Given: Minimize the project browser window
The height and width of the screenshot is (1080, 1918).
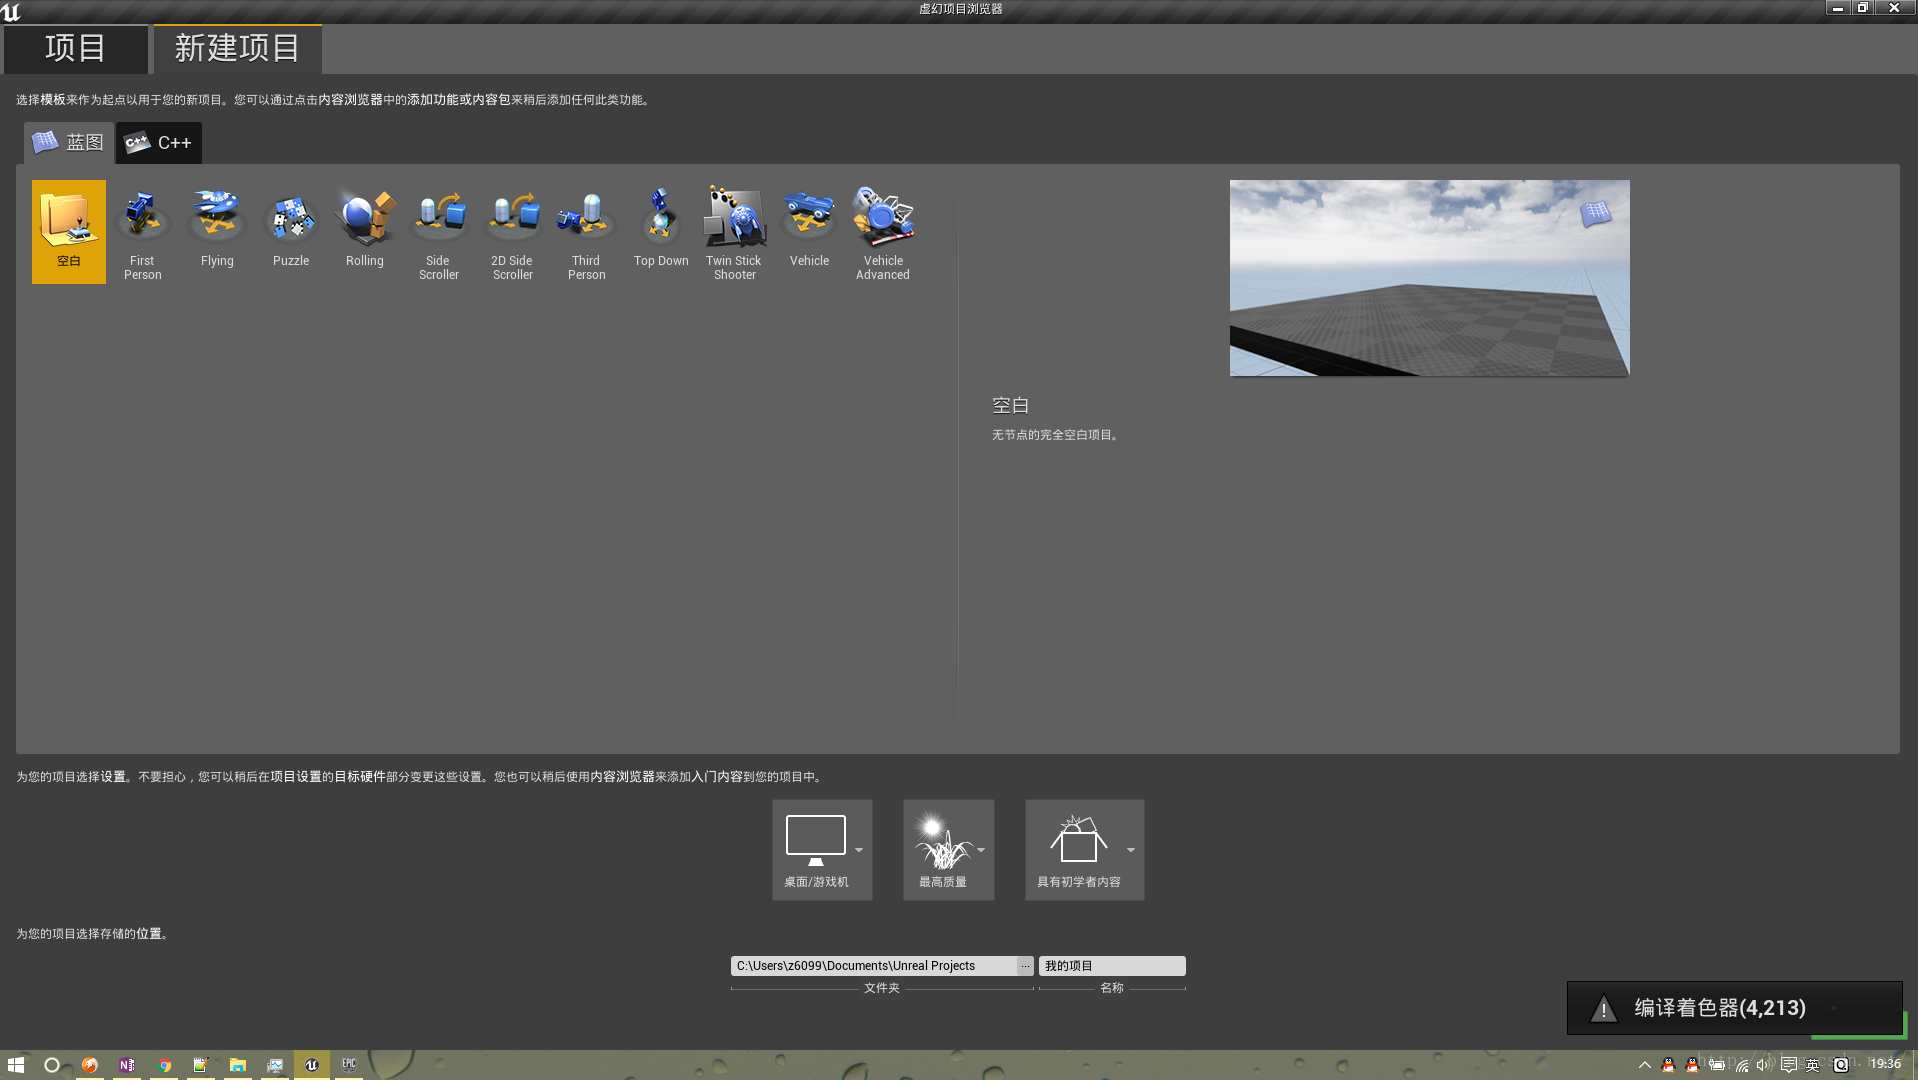Looking at the screenshot, I should pos(1838,8).
